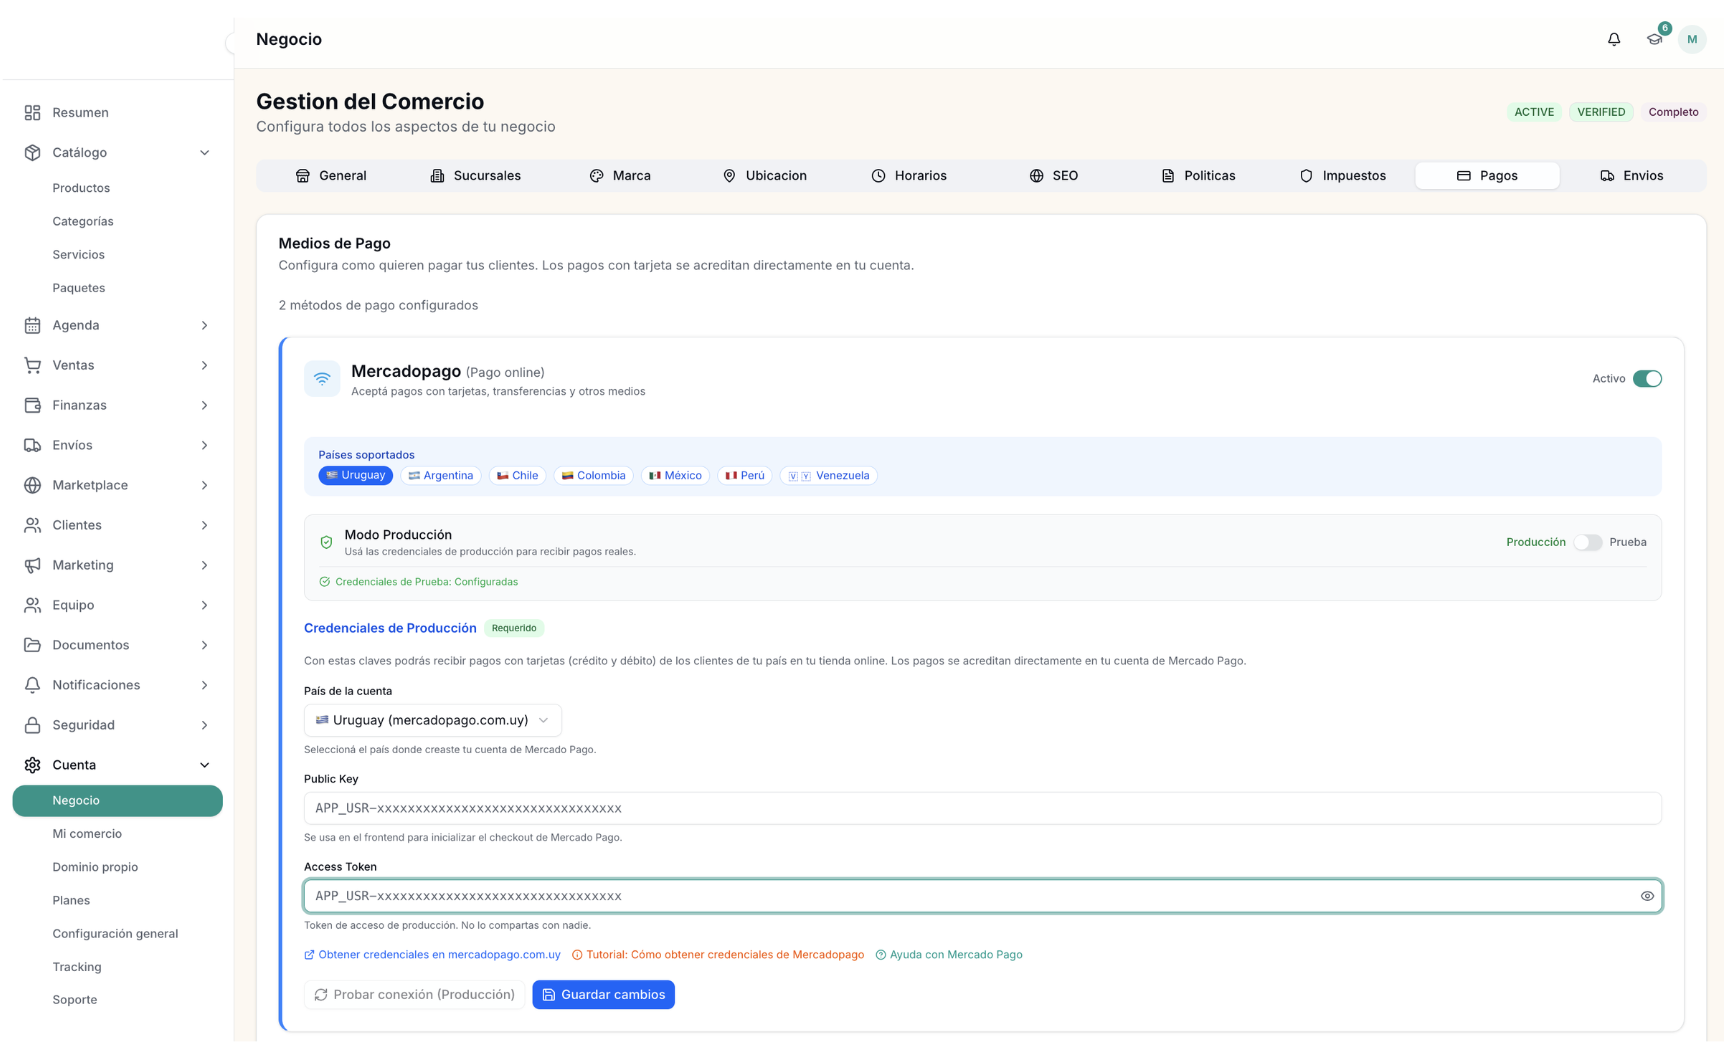This screenshot has height=1052, width=1728.
Task: Click the Seguridad lock icon
Action: click(32, 725)
